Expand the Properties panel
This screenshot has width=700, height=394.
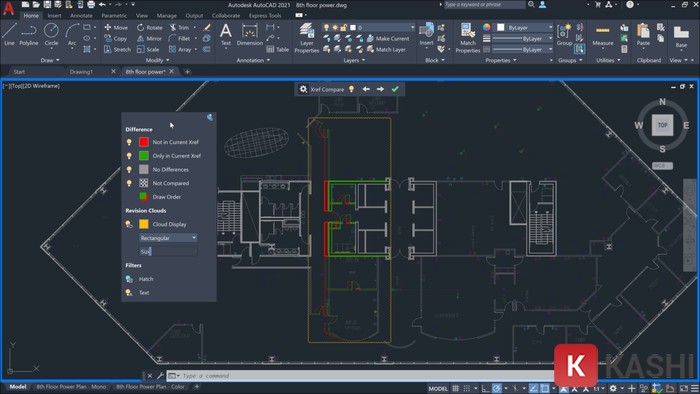[x=501, y=60]
